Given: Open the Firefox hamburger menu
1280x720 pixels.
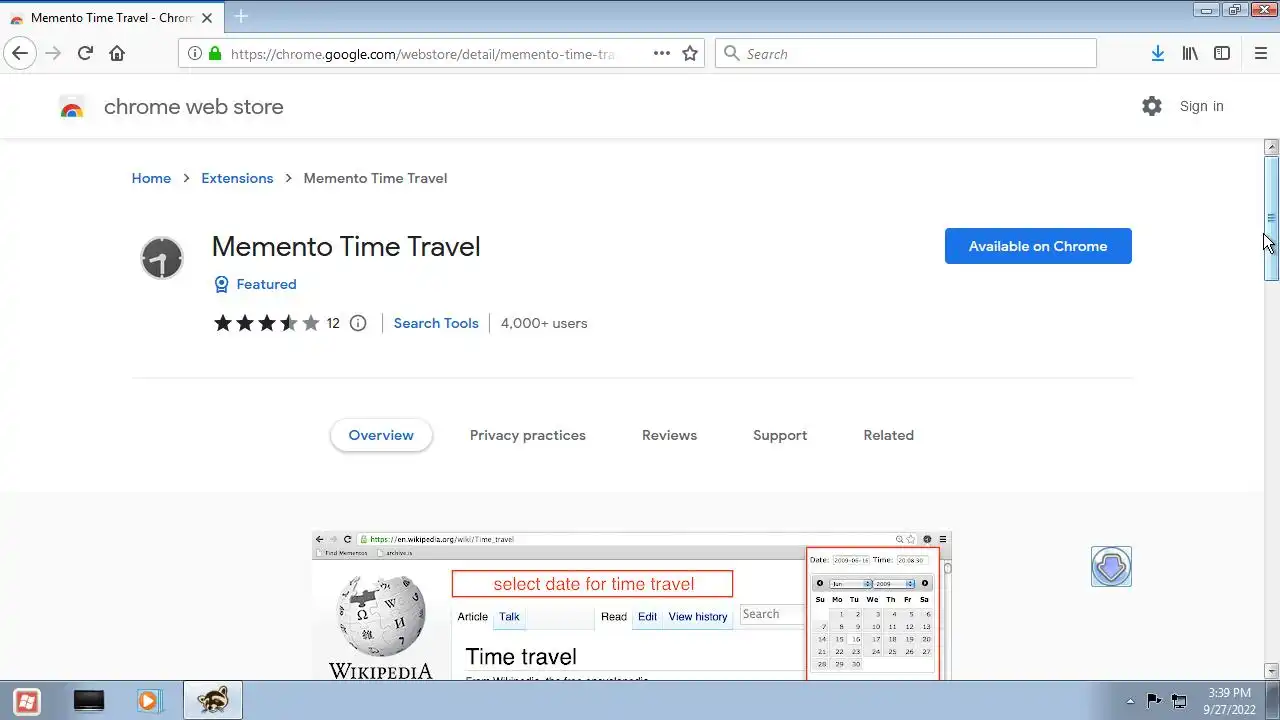Looking at the screenshot, I should (x=1260, y=54).
